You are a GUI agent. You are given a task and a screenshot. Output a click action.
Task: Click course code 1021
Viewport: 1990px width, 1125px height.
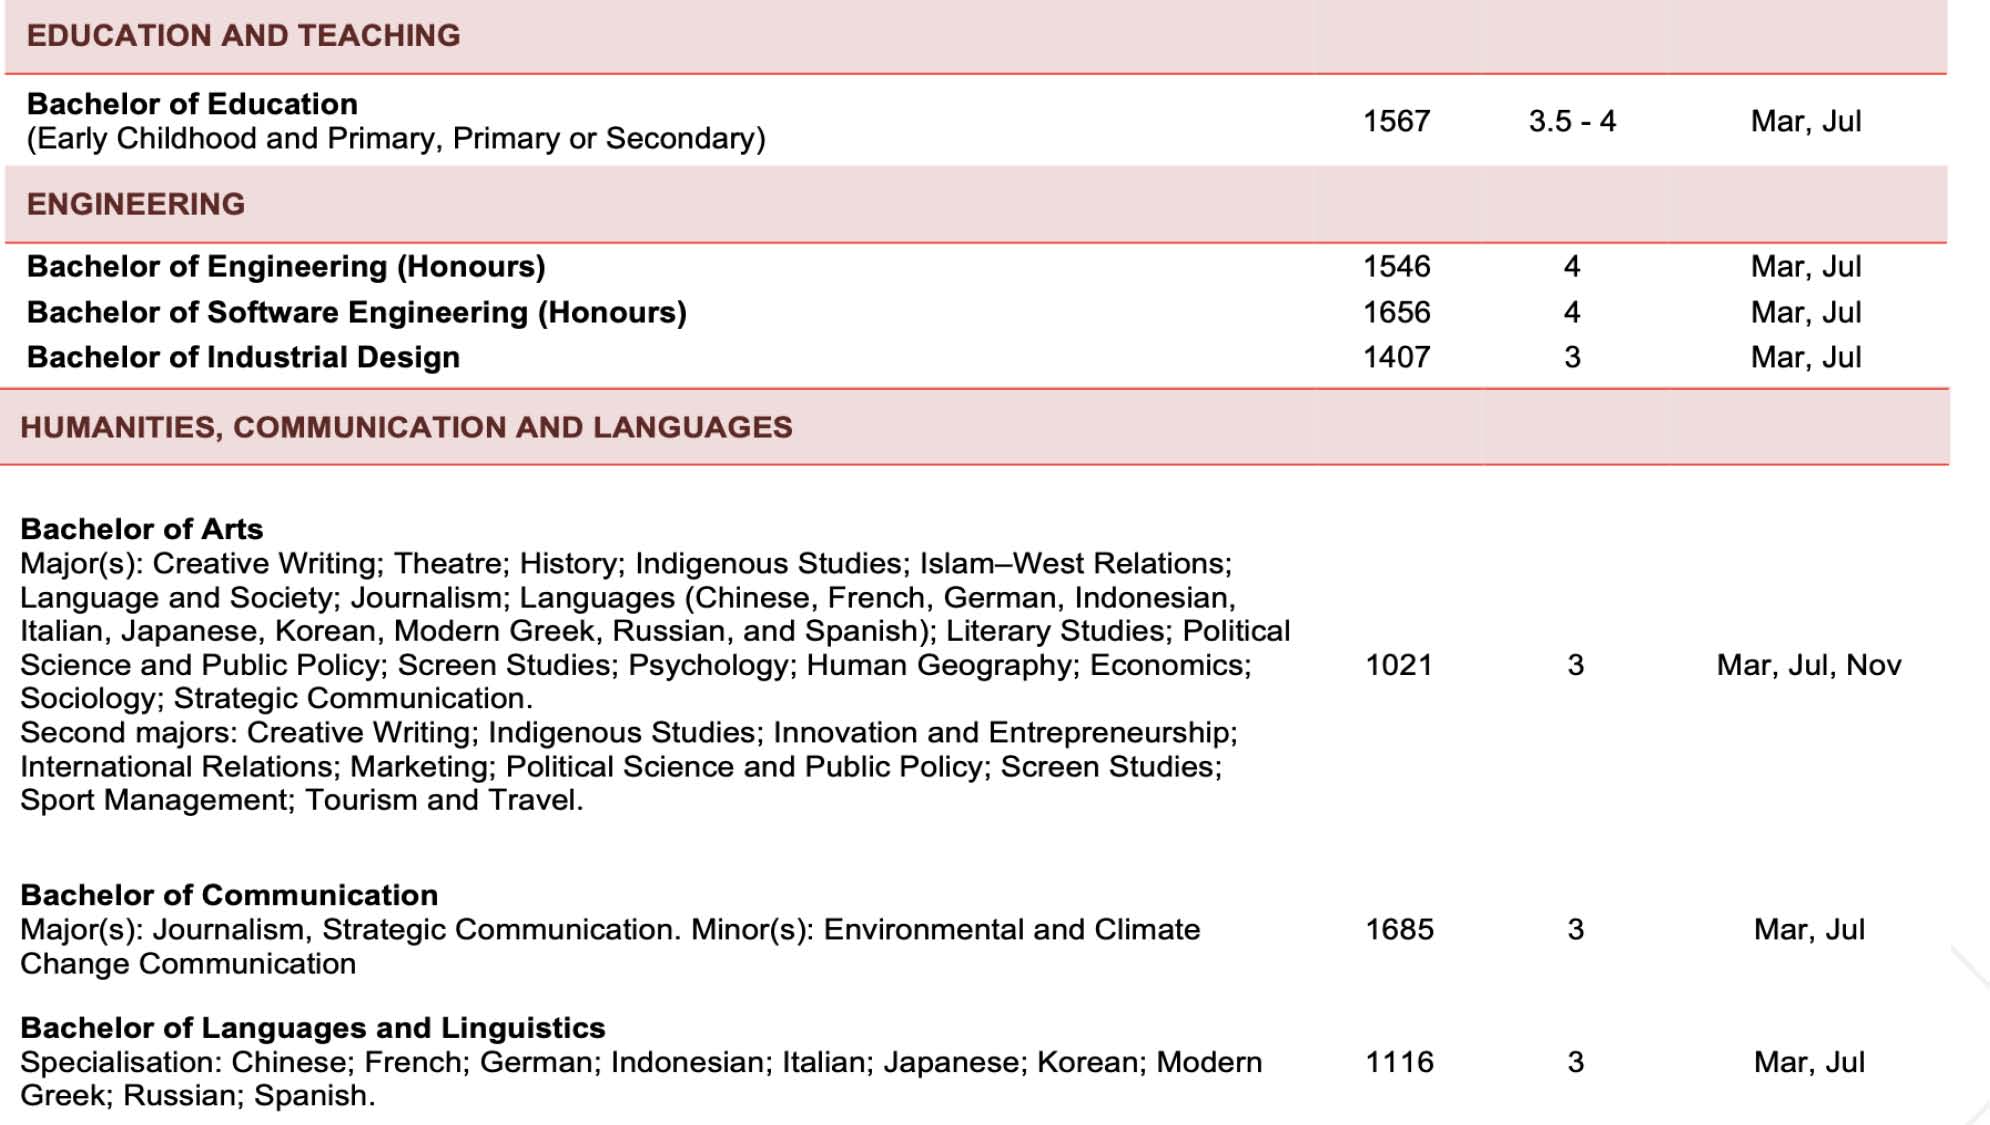click(x=1398, y=665)
